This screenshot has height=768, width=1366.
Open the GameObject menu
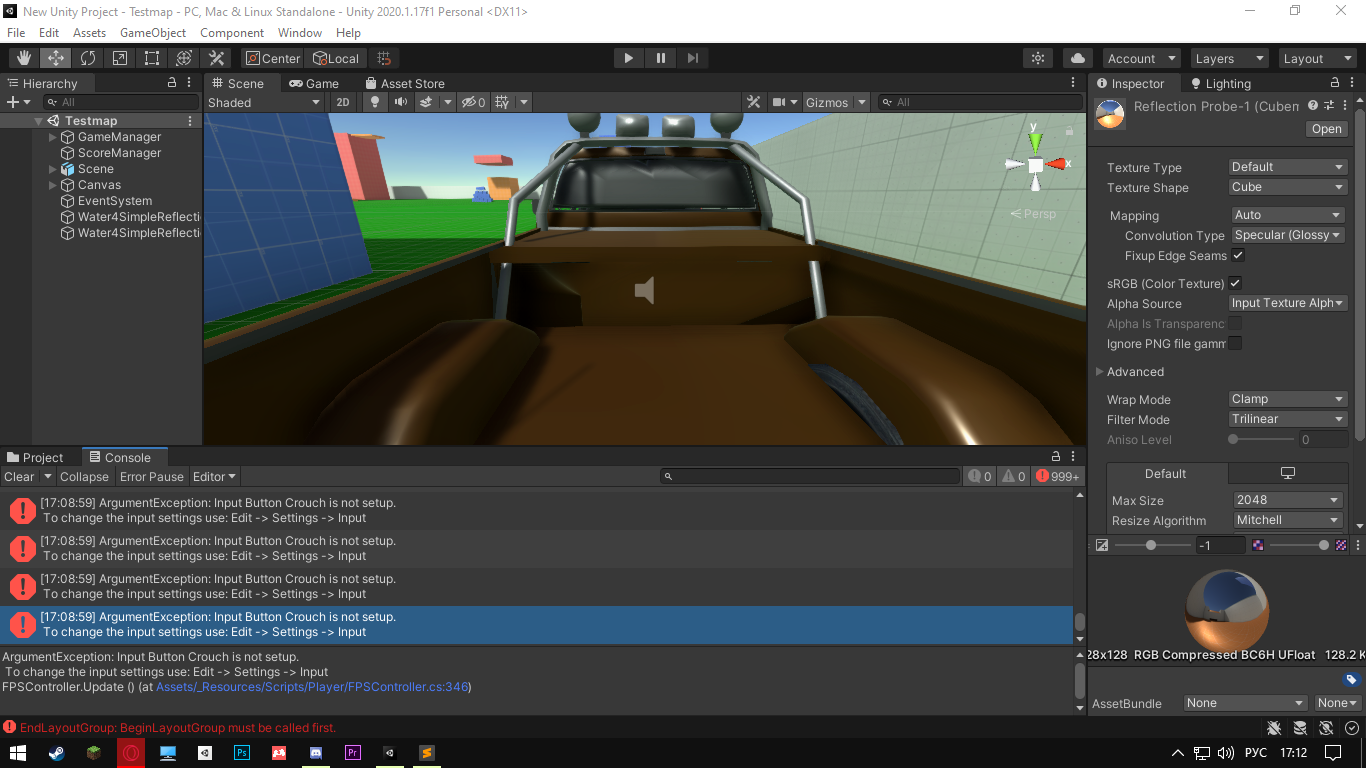point(153,33)
